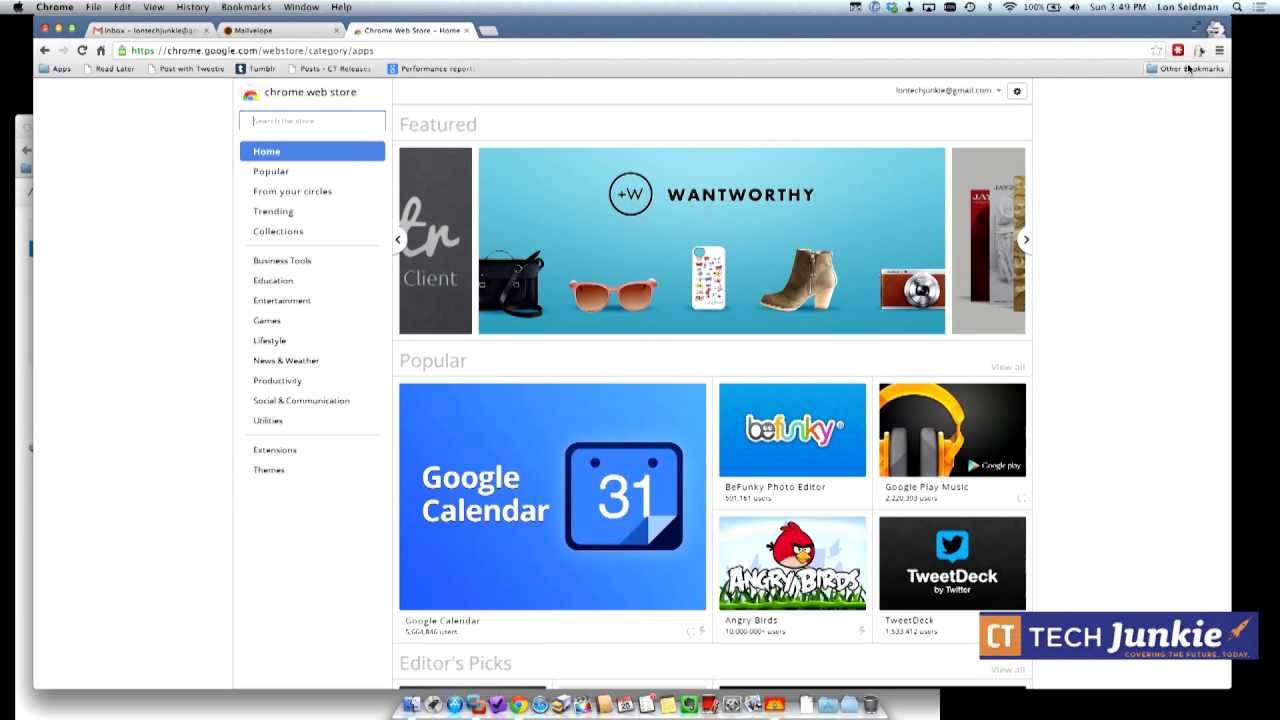Open the Productivity category
This screenshot has height=720, width=1280.
click(277, 380)
